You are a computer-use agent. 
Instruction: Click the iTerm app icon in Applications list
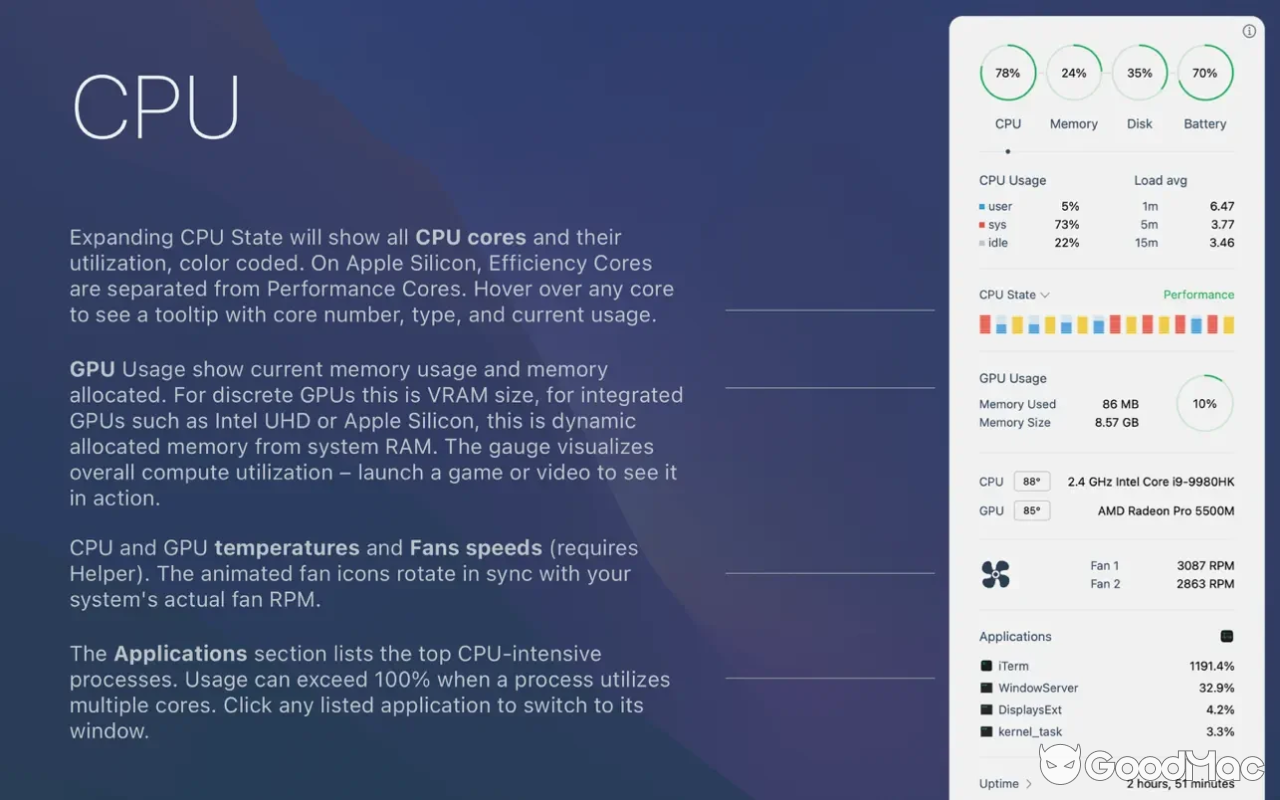pos(985,665)
